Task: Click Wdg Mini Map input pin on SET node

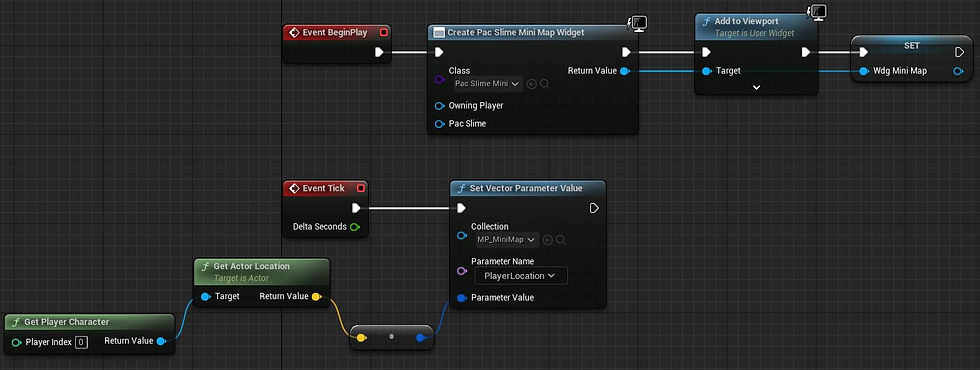Action: pos(864,71)
